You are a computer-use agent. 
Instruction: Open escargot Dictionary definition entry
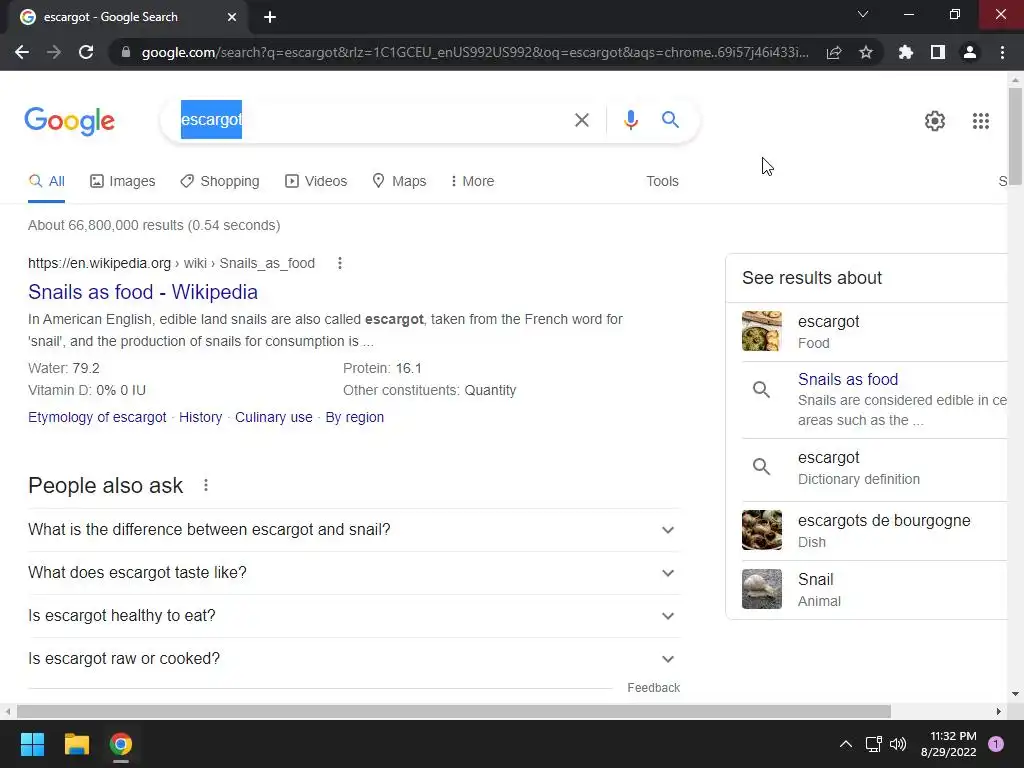[x=874, y=468]
